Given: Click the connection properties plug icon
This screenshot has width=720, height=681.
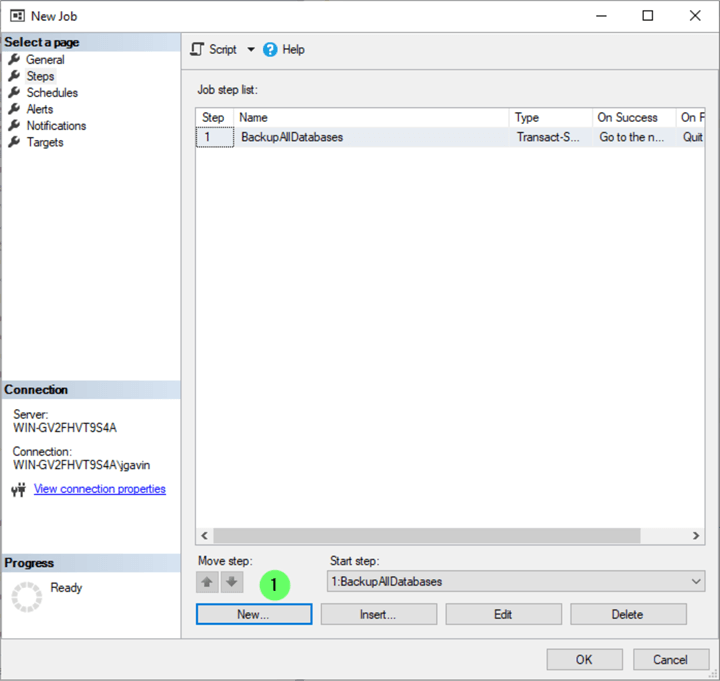Looking at the screenshot, I should (18, 490).
